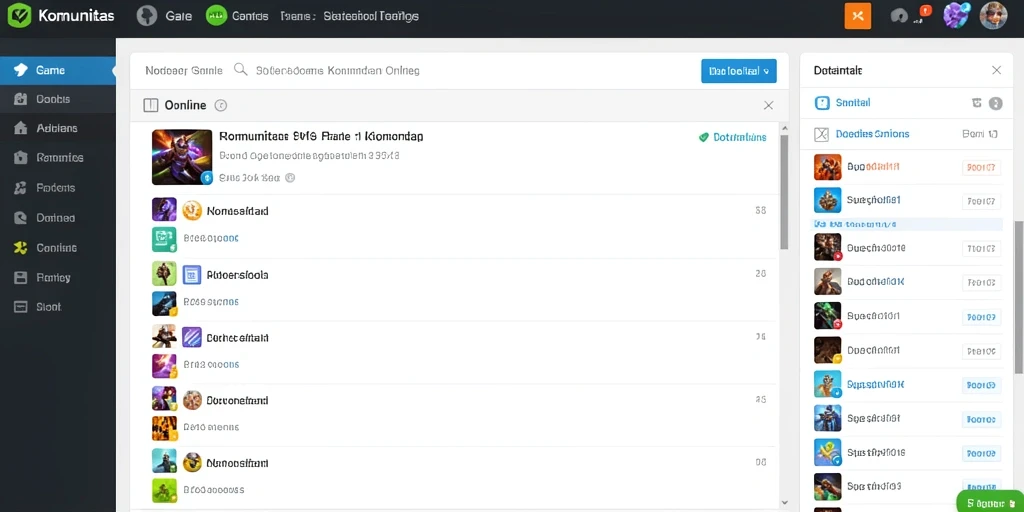
Task: Collapse the Oonline section with its X
Action: [x=769, y=105]
